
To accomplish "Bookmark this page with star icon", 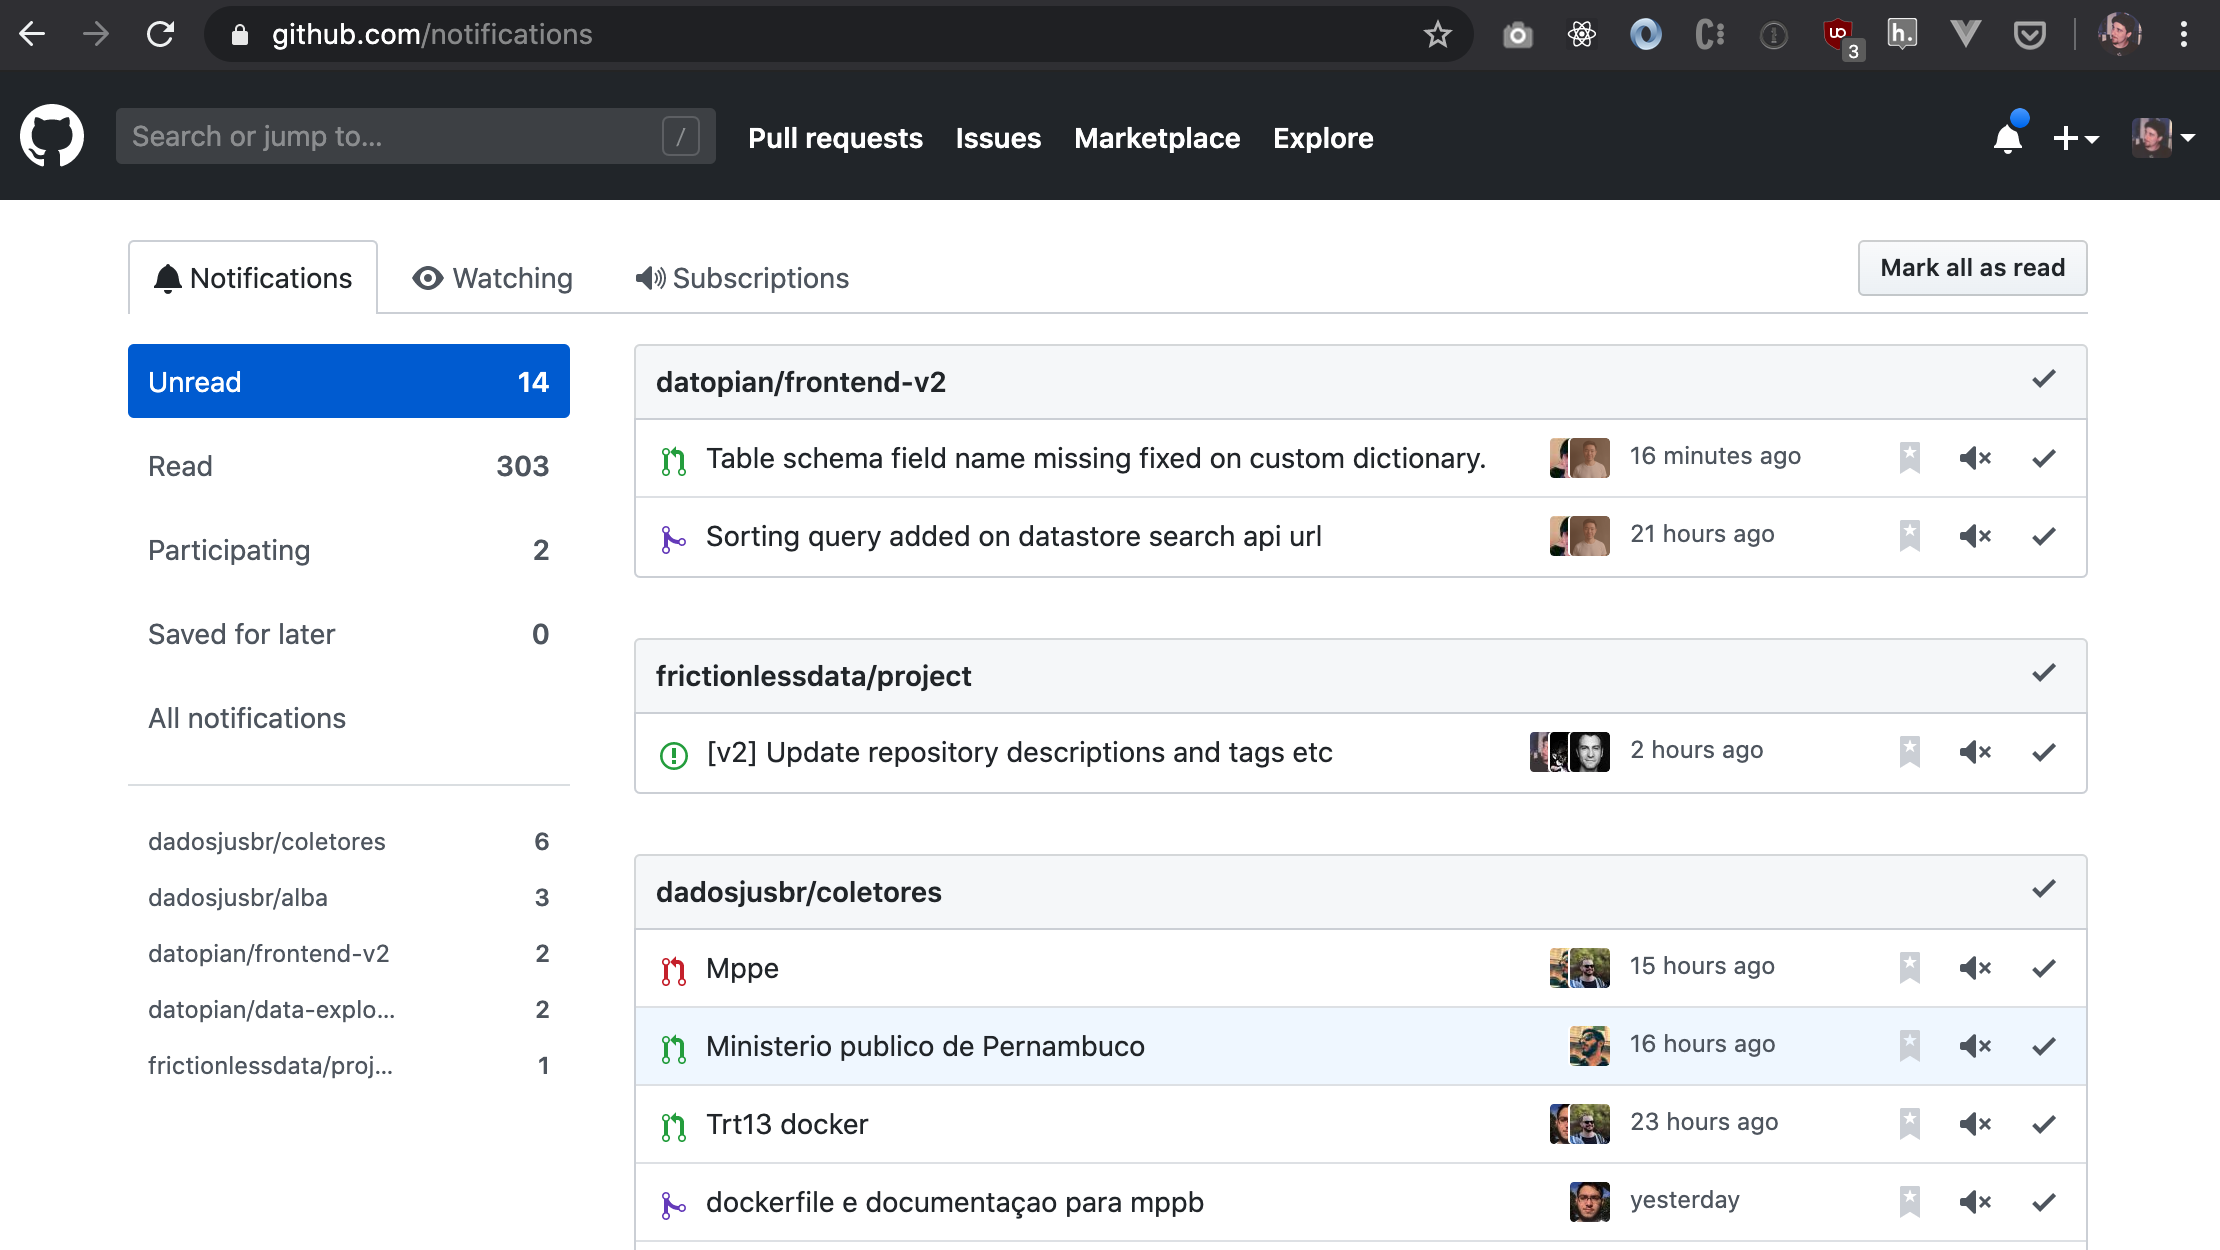I will 1437,35.
